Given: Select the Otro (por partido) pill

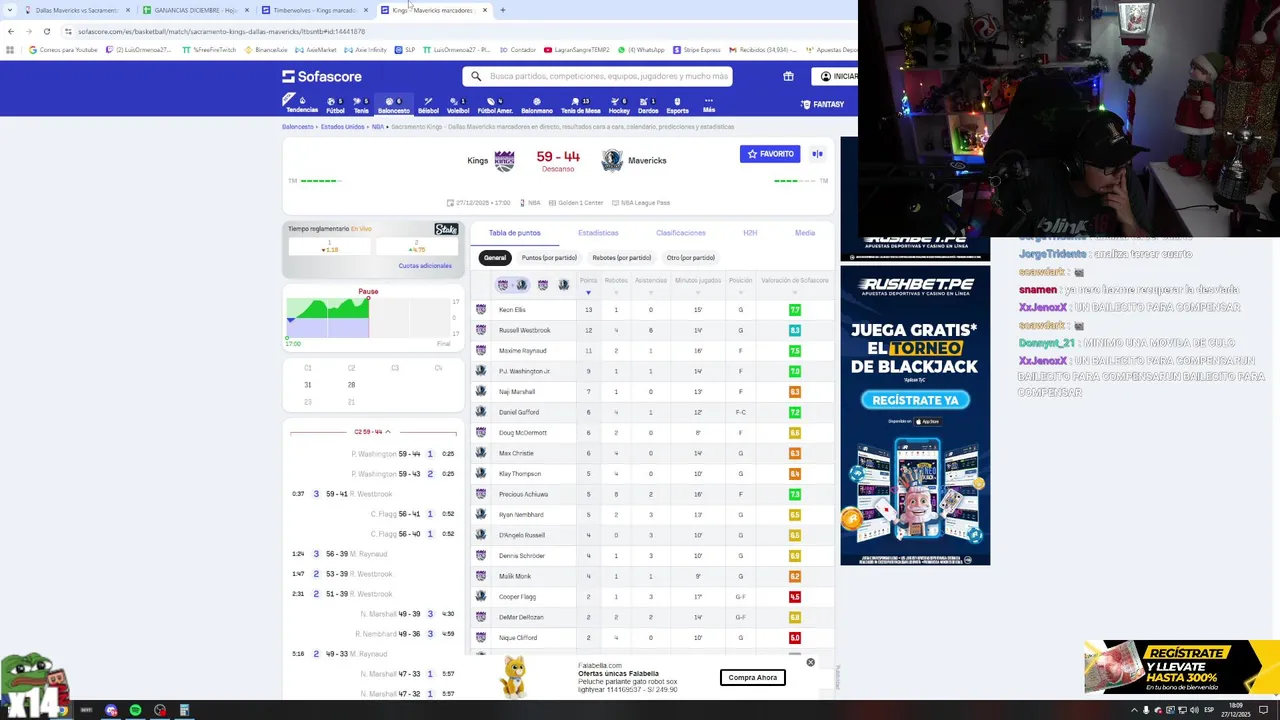Looking at the screenshot, I should (x=691, y=258).
